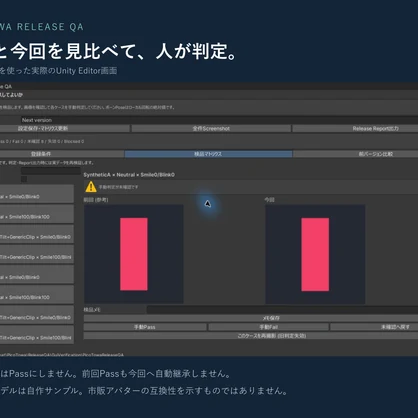Click the Release Report出力 button
This screenshot has height=418, width=418.
(355, 128)
